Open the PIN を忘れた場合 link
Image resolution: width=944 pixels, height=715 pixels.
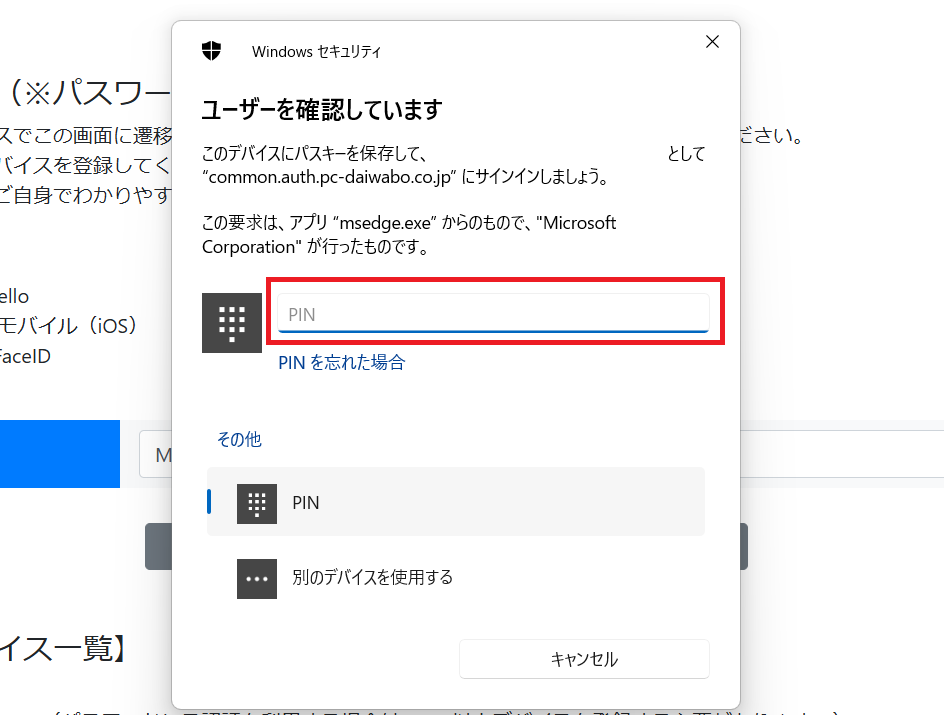341,362
